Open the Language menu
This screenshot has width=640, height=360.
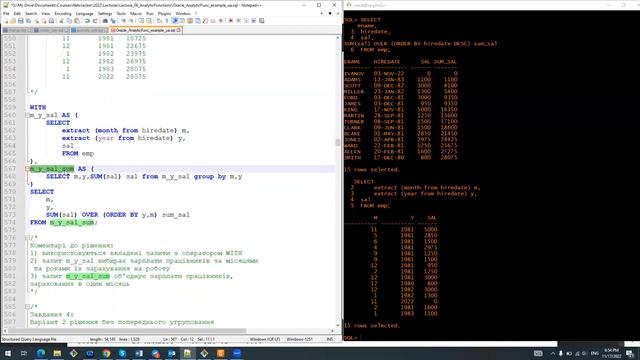pyautogui.click(x=84, y=13)
